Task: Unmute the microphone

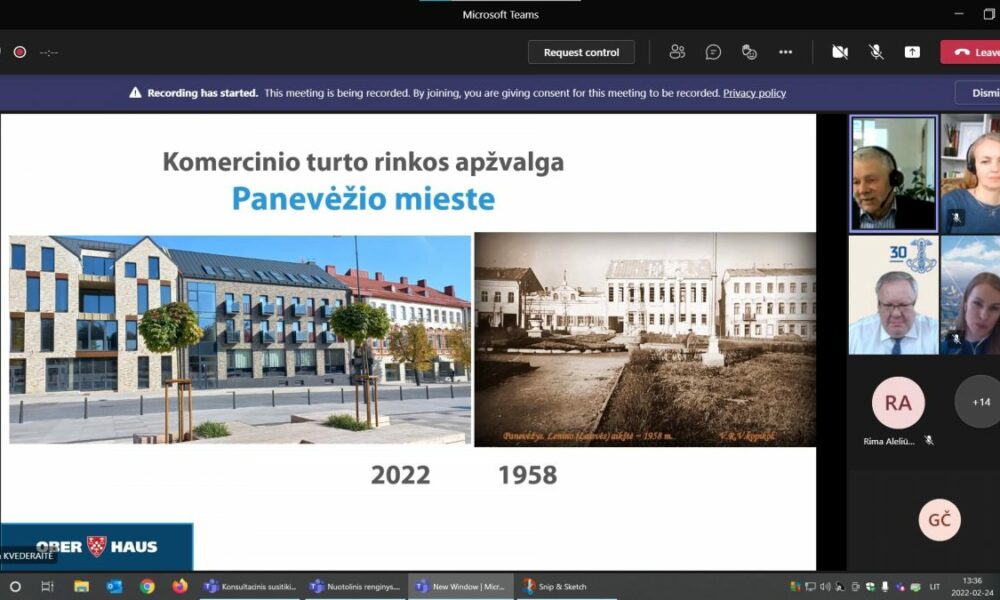Action: pos(876,52)
